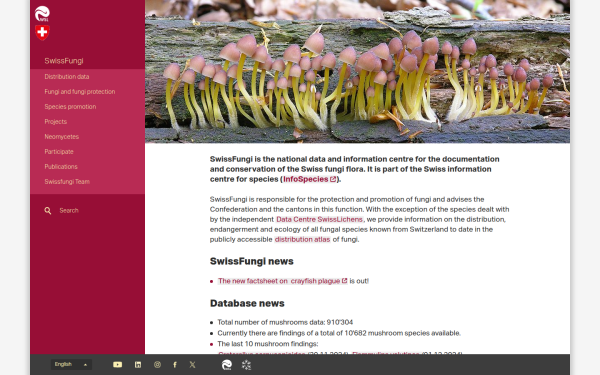Open the Instagram icon in the footer
This screenshot has width=600, height=375.
pos(157,365)
